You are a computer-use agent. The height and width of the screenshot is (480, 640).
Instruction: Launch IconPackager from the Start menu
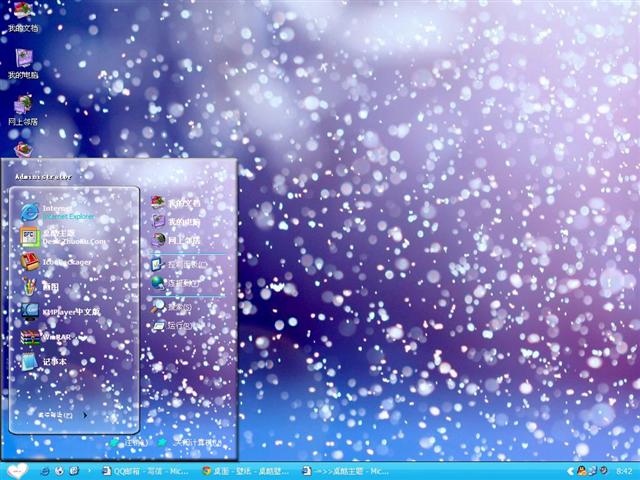coord(57,262)
